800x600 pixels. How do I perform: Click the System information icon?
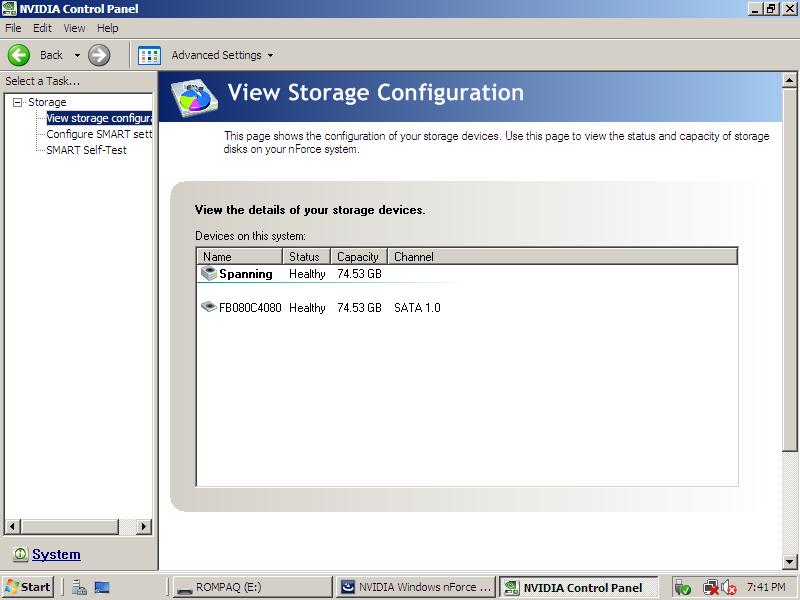click(x=20, y=554)
